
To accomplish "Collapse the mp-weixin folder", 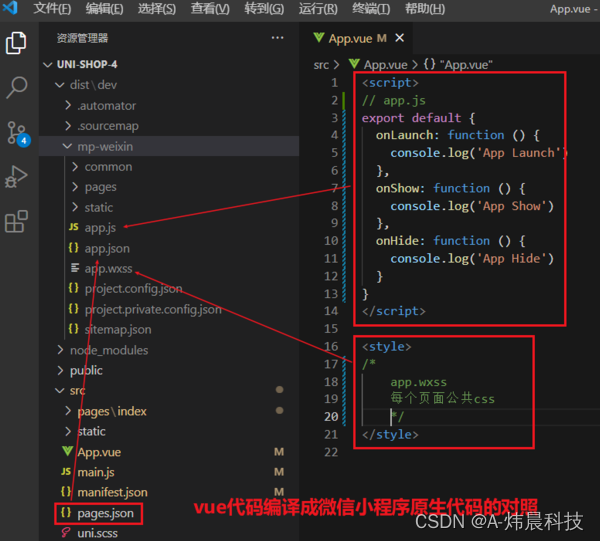I will pos(67,146).
